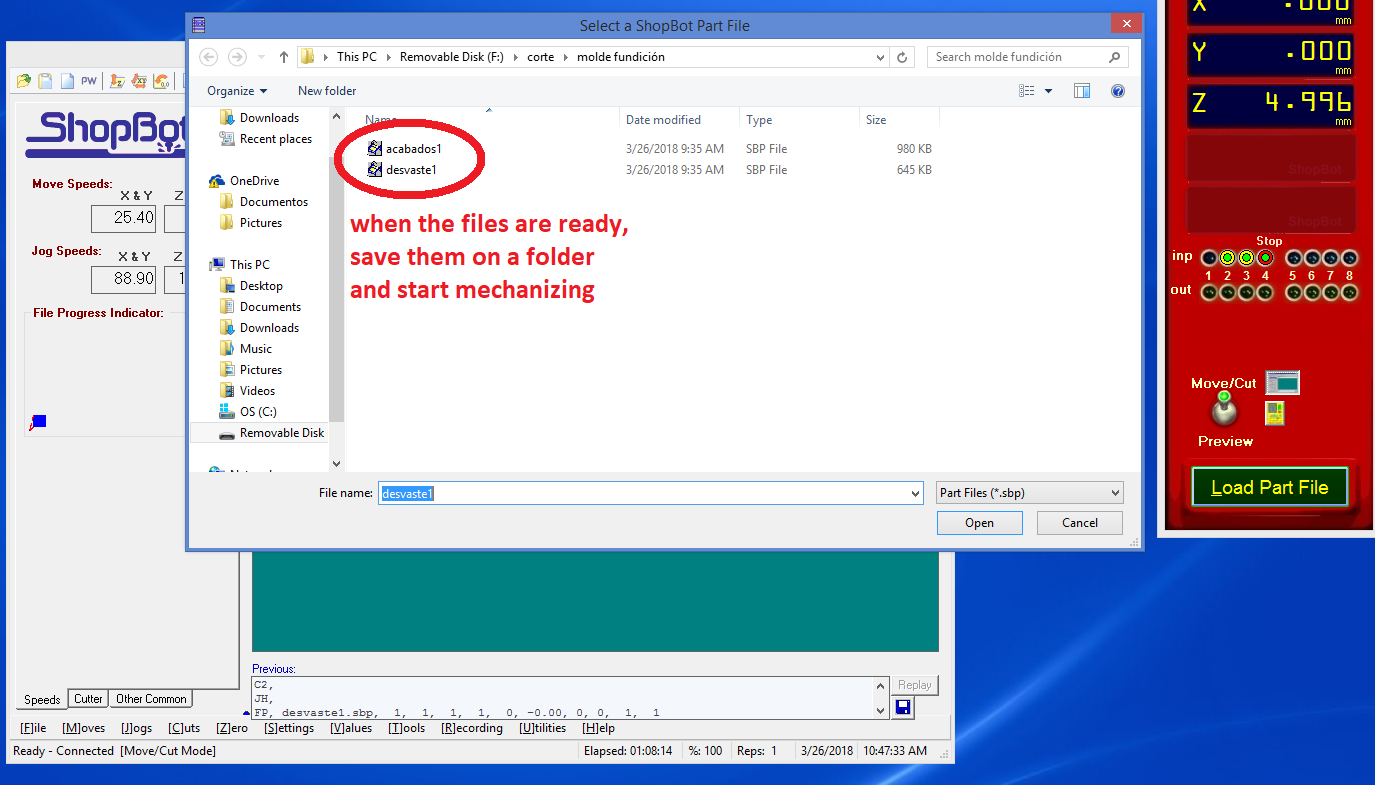The width and height of the screenshot is (1375, 785).
Task: Toggle the preview pane icon in dialog
Action: (x=1082, y=91)
